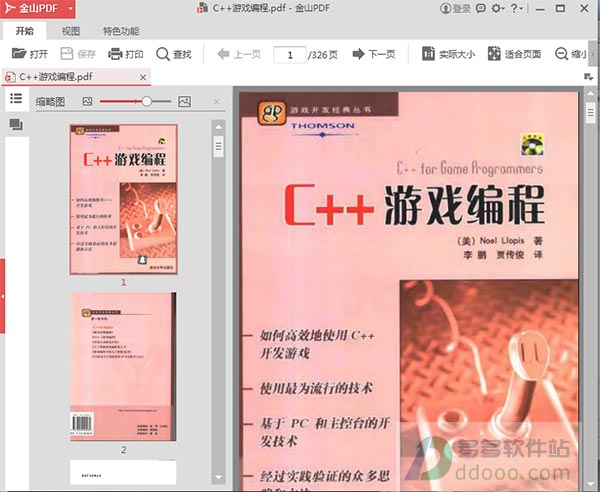The height and width of the screenshot is (492, 600).
Task: Expand toolbar overflow arrow at right end
Action: 593,54
